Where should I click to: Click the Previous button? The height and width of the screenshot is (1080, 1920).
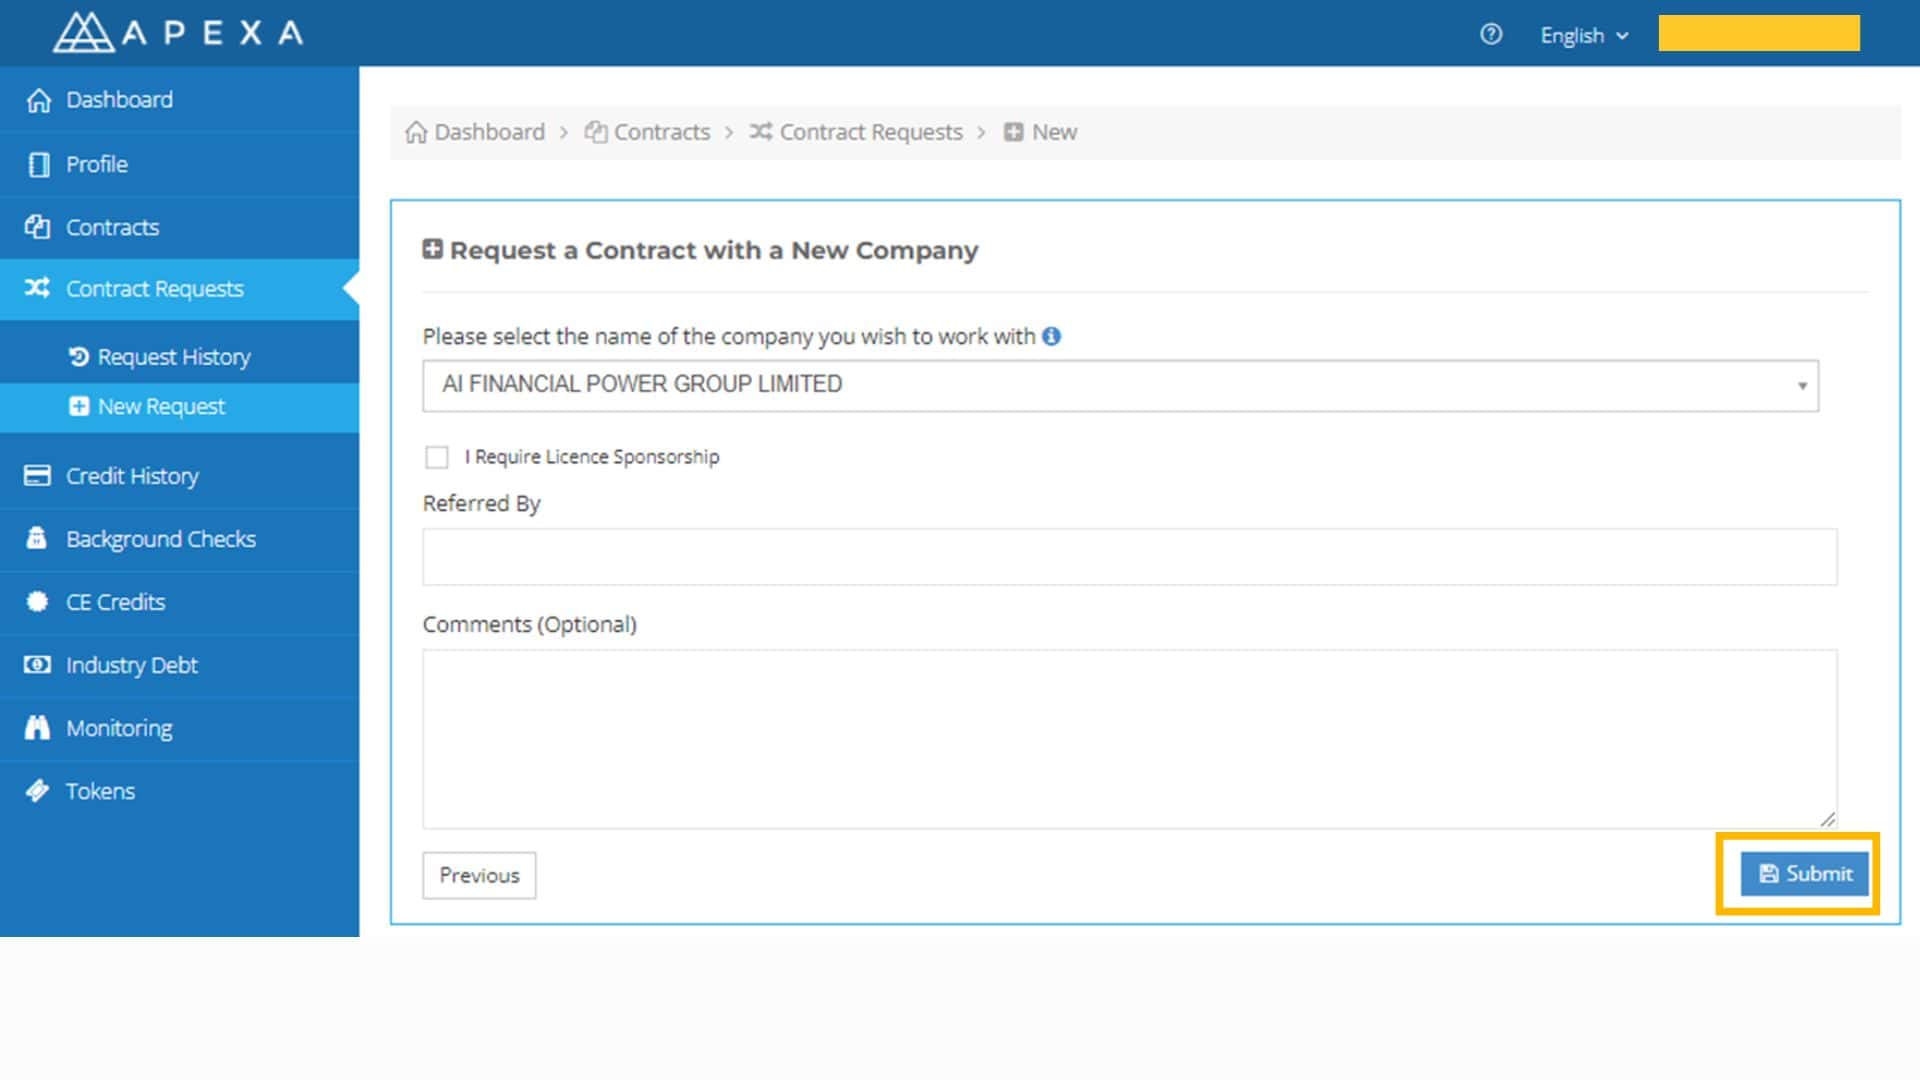(x=480, y=874)
